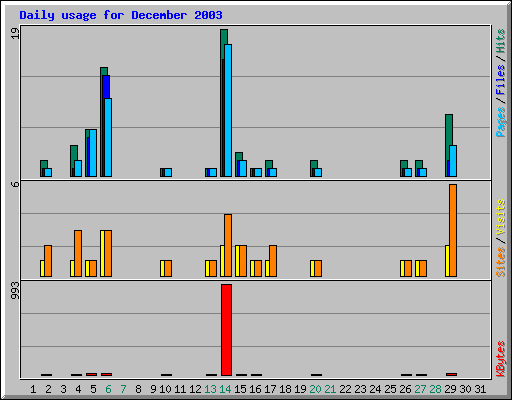The height and width of the screenshot is (400, 512).
Task: Click the '6' sites axis maximum label
Action: (15, 184)
